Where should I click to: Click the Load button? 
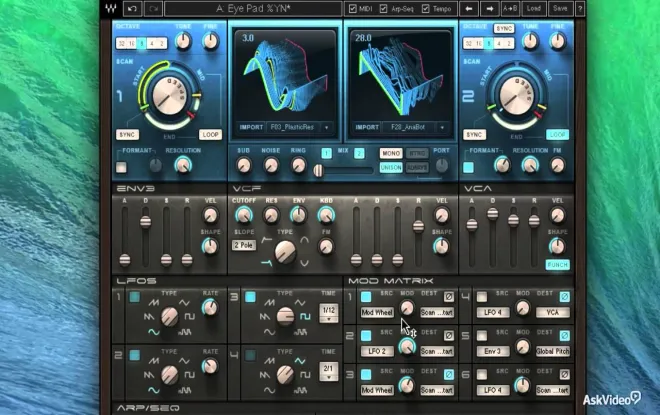(x=533, y=8)
